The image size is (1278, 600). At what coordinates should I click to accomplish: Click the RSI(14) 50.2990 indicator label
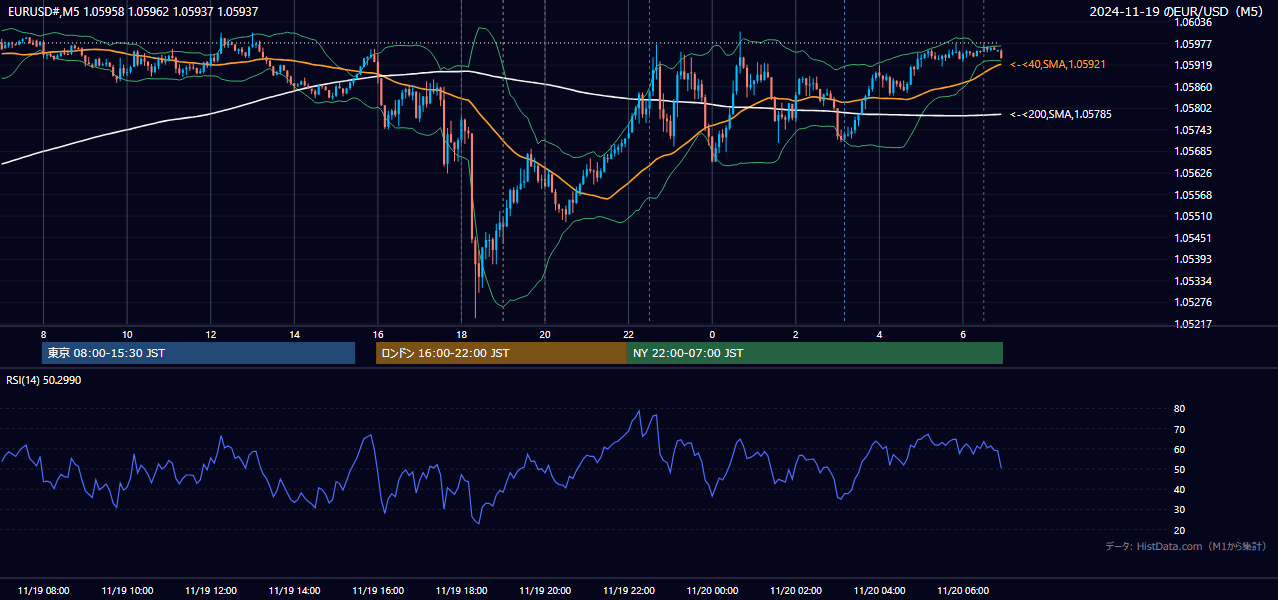(44, 380)
